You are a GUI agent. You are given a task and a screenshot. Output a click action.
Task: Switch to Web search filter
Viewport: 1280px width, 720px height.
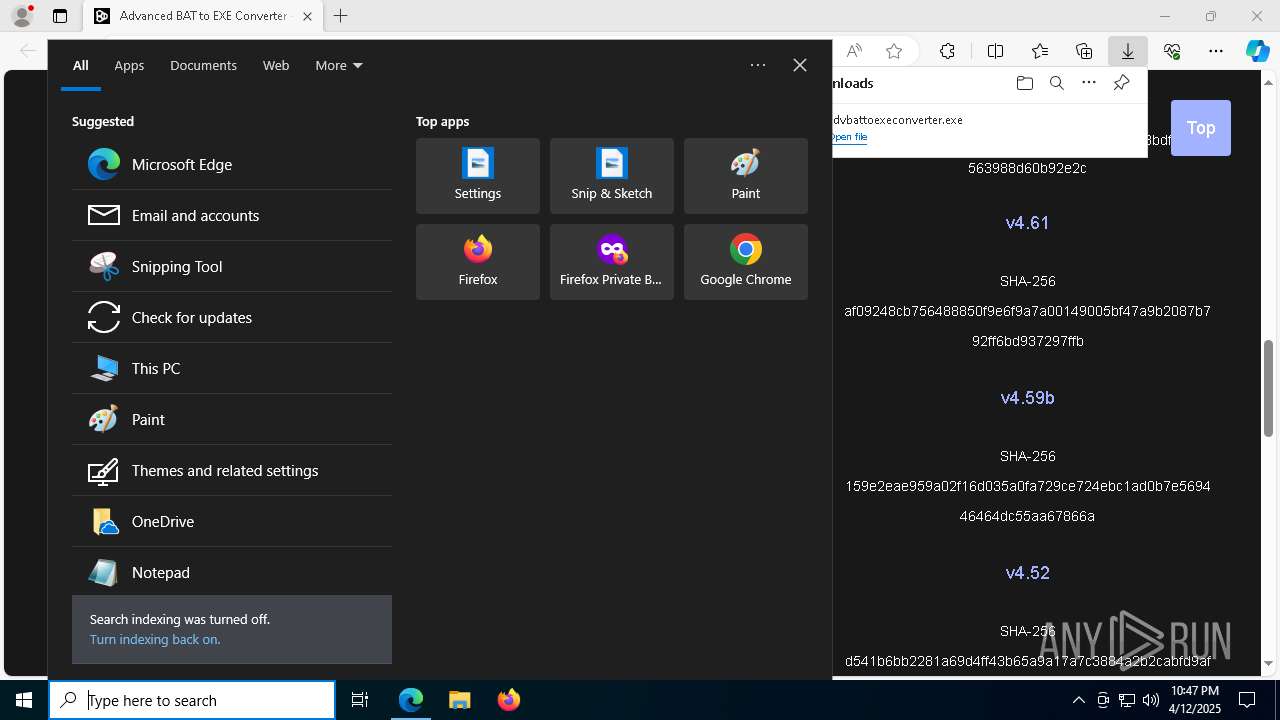(x=276, y=65)
